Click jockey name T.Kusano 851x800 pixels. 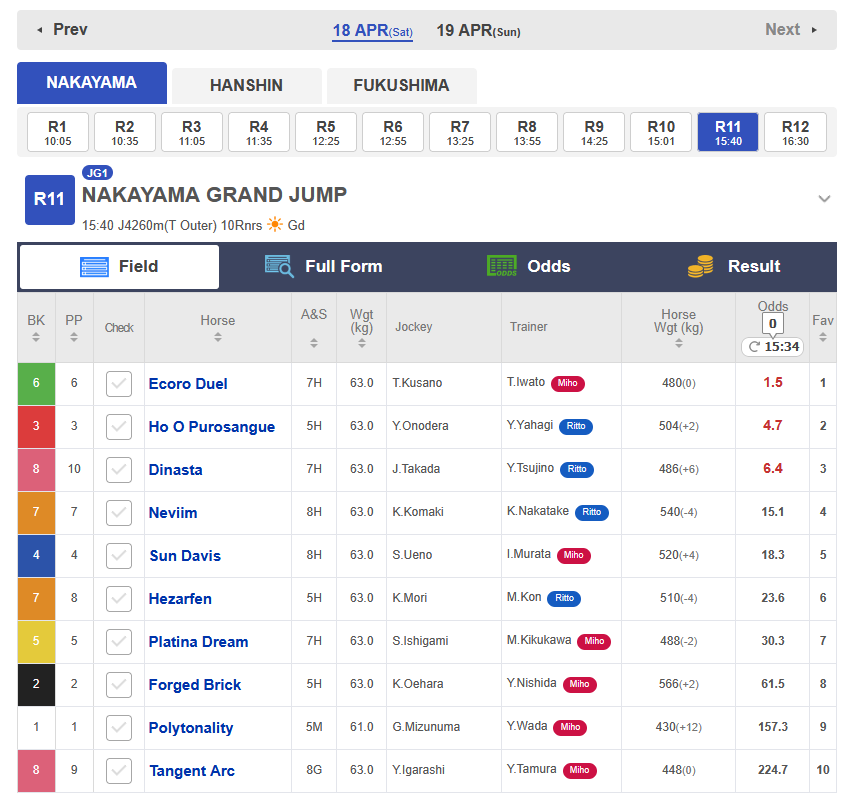pos(417,383)
